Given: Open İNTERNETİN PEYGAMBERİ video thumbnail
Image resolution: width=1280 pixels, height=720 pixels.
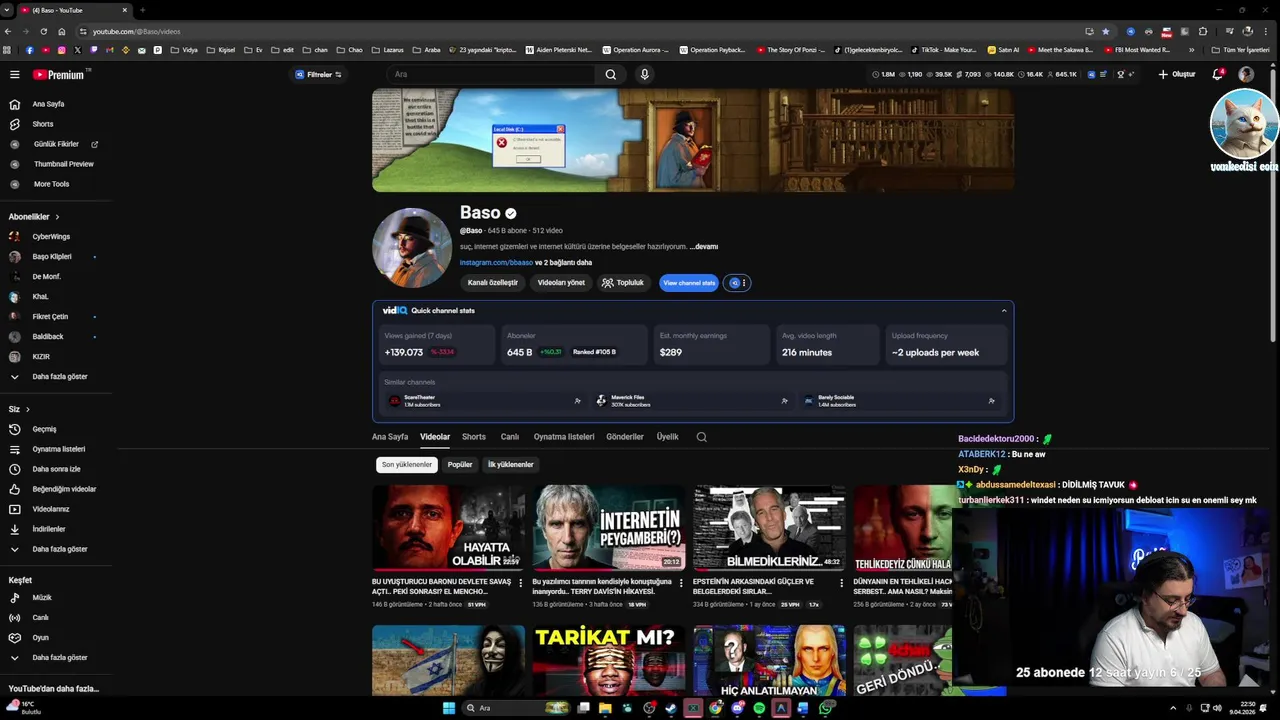Looking at the screenshot, I should coord(609,528).
